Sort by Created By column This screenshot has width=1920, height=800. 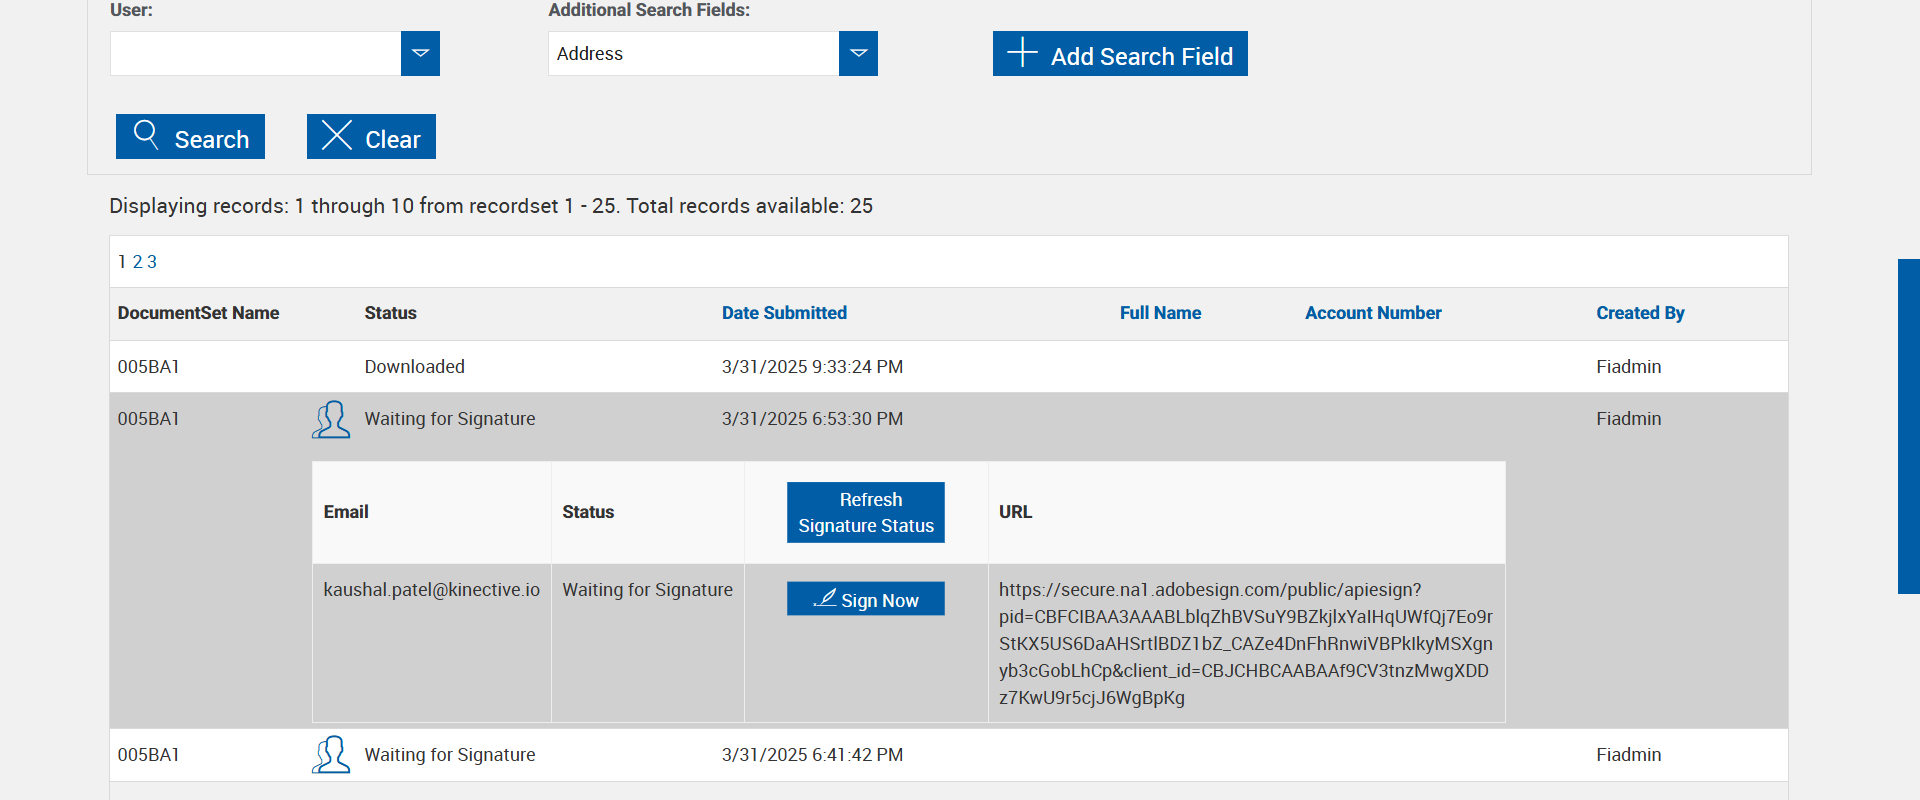pyautogui.click(x=1640, y=313)
